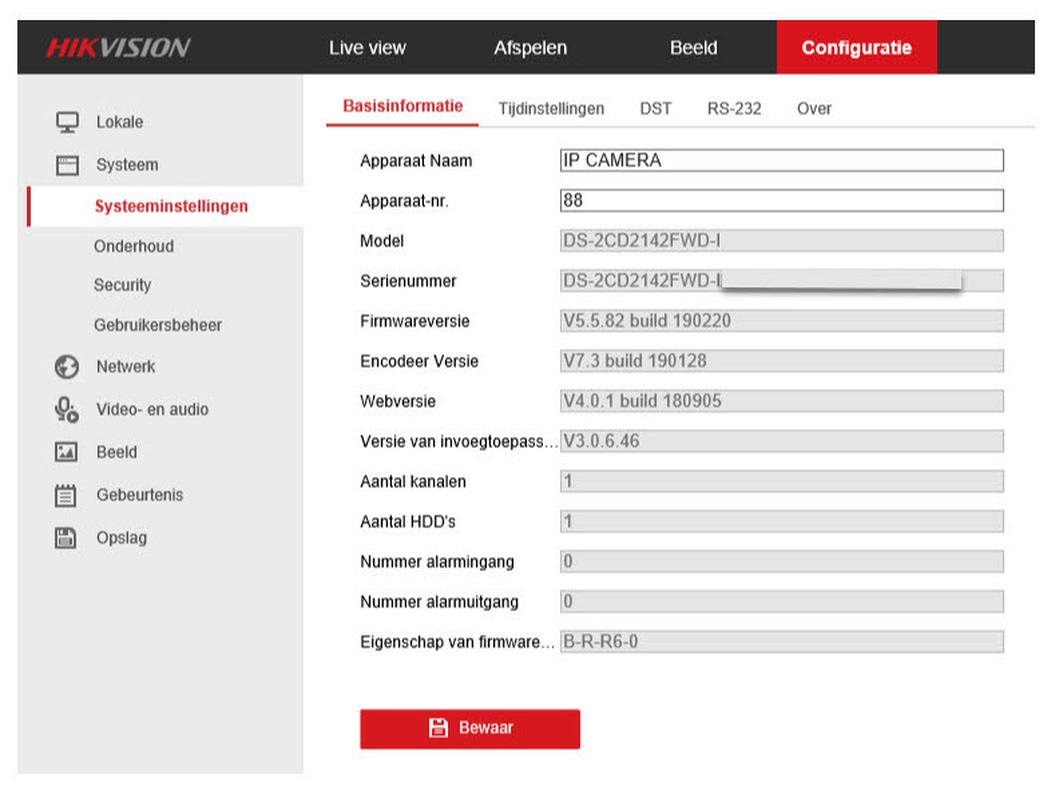Click the Aantal kanalen field
This screenshot has width=1051, height=786.
click(x=782, y=481)
